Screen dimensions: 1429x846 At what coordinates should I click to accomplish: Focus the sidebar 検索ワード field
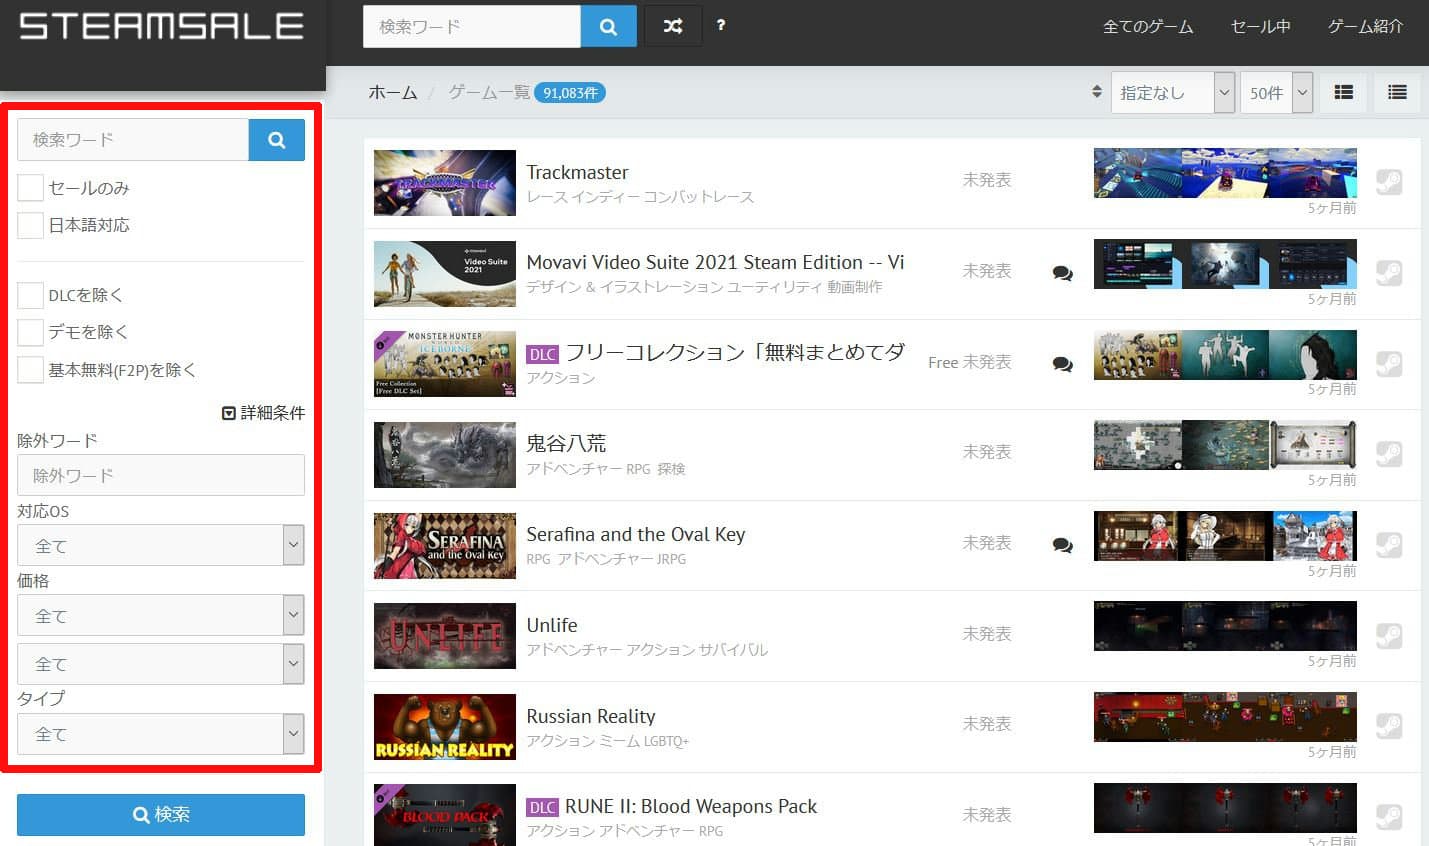coord(133,140)
